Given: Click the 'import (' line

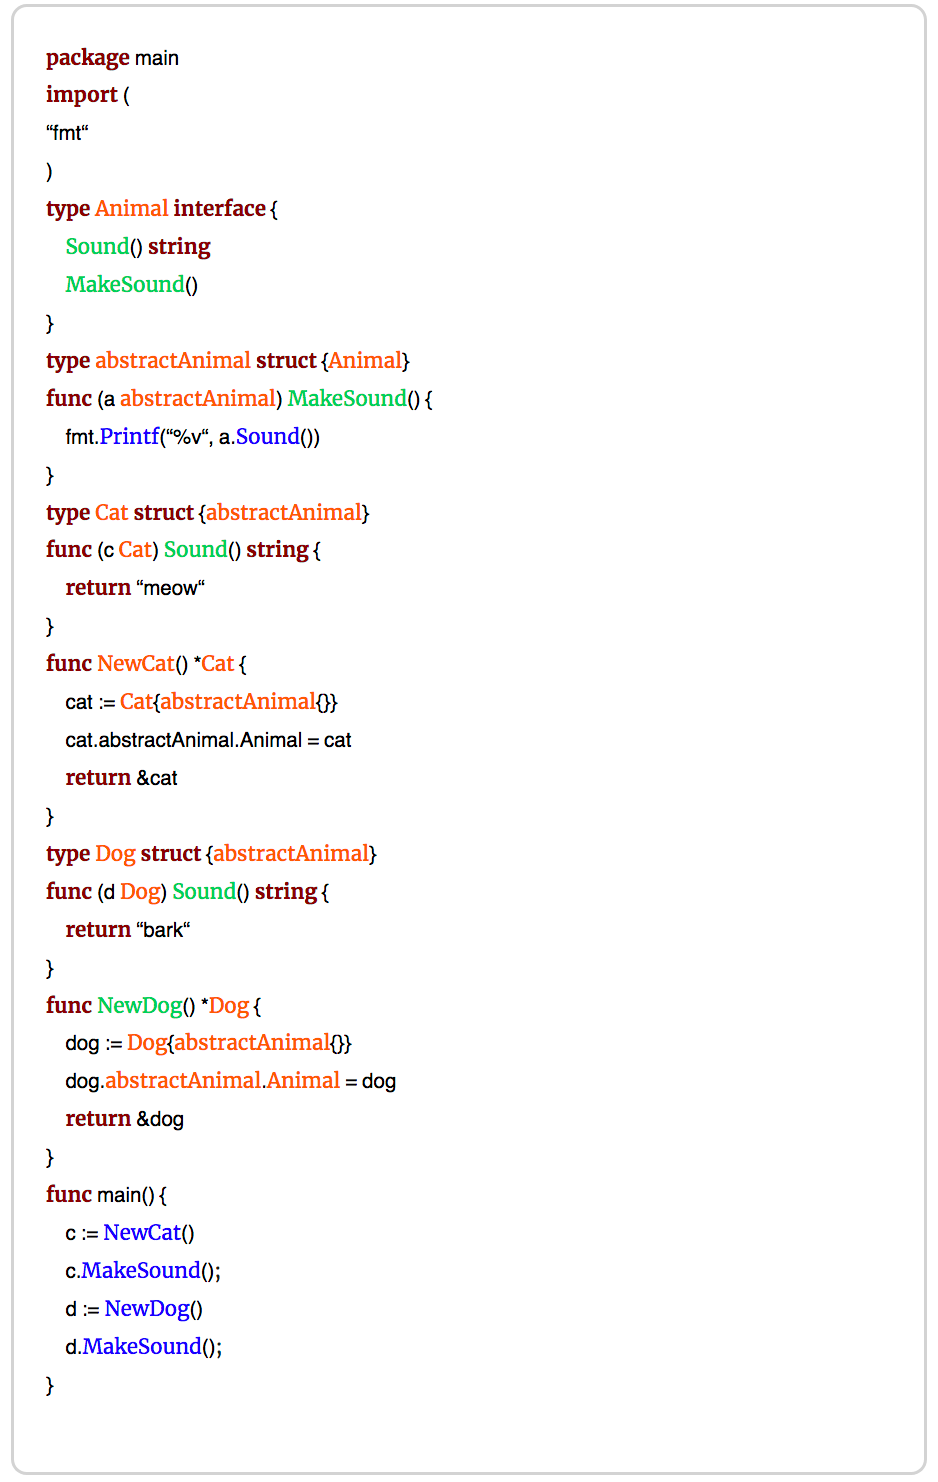Looking at the screenshot, I should [88, 95].
